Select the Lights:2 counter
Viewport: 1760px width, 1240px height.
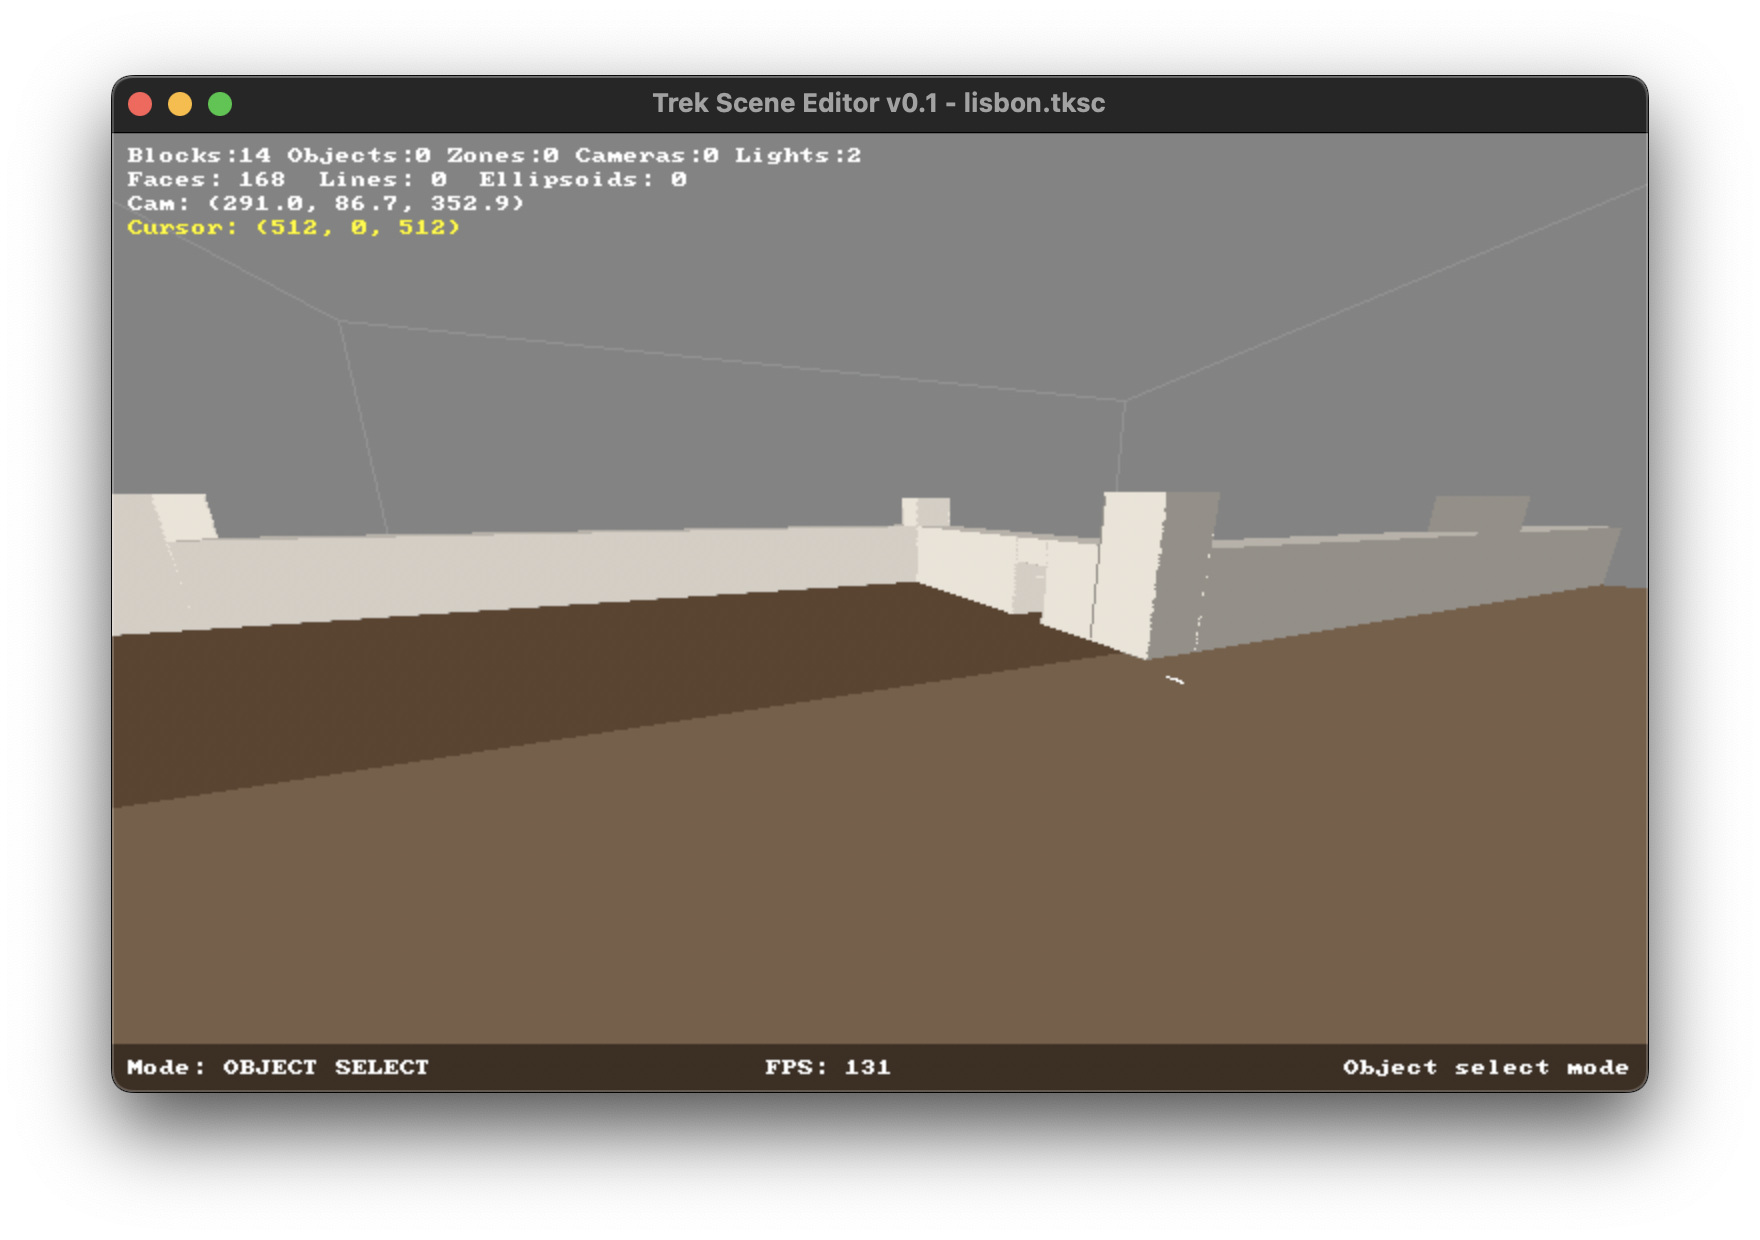[x=797, y=155]
